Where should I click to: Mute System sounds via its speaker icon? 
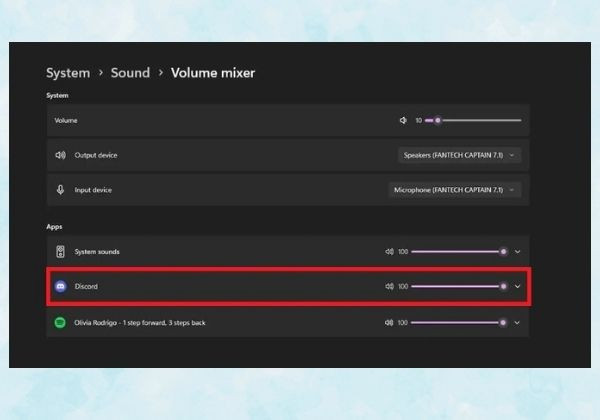point(389,251)
